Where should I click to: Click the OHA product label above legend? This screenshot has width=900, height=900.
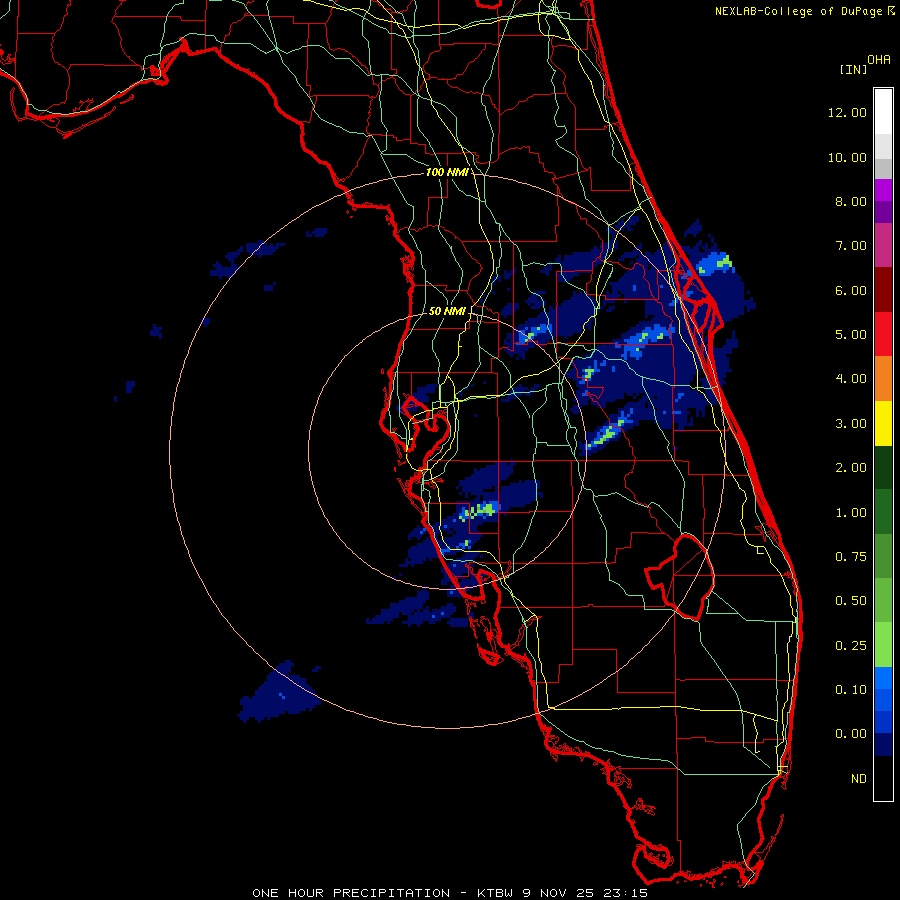click(879, 60)
